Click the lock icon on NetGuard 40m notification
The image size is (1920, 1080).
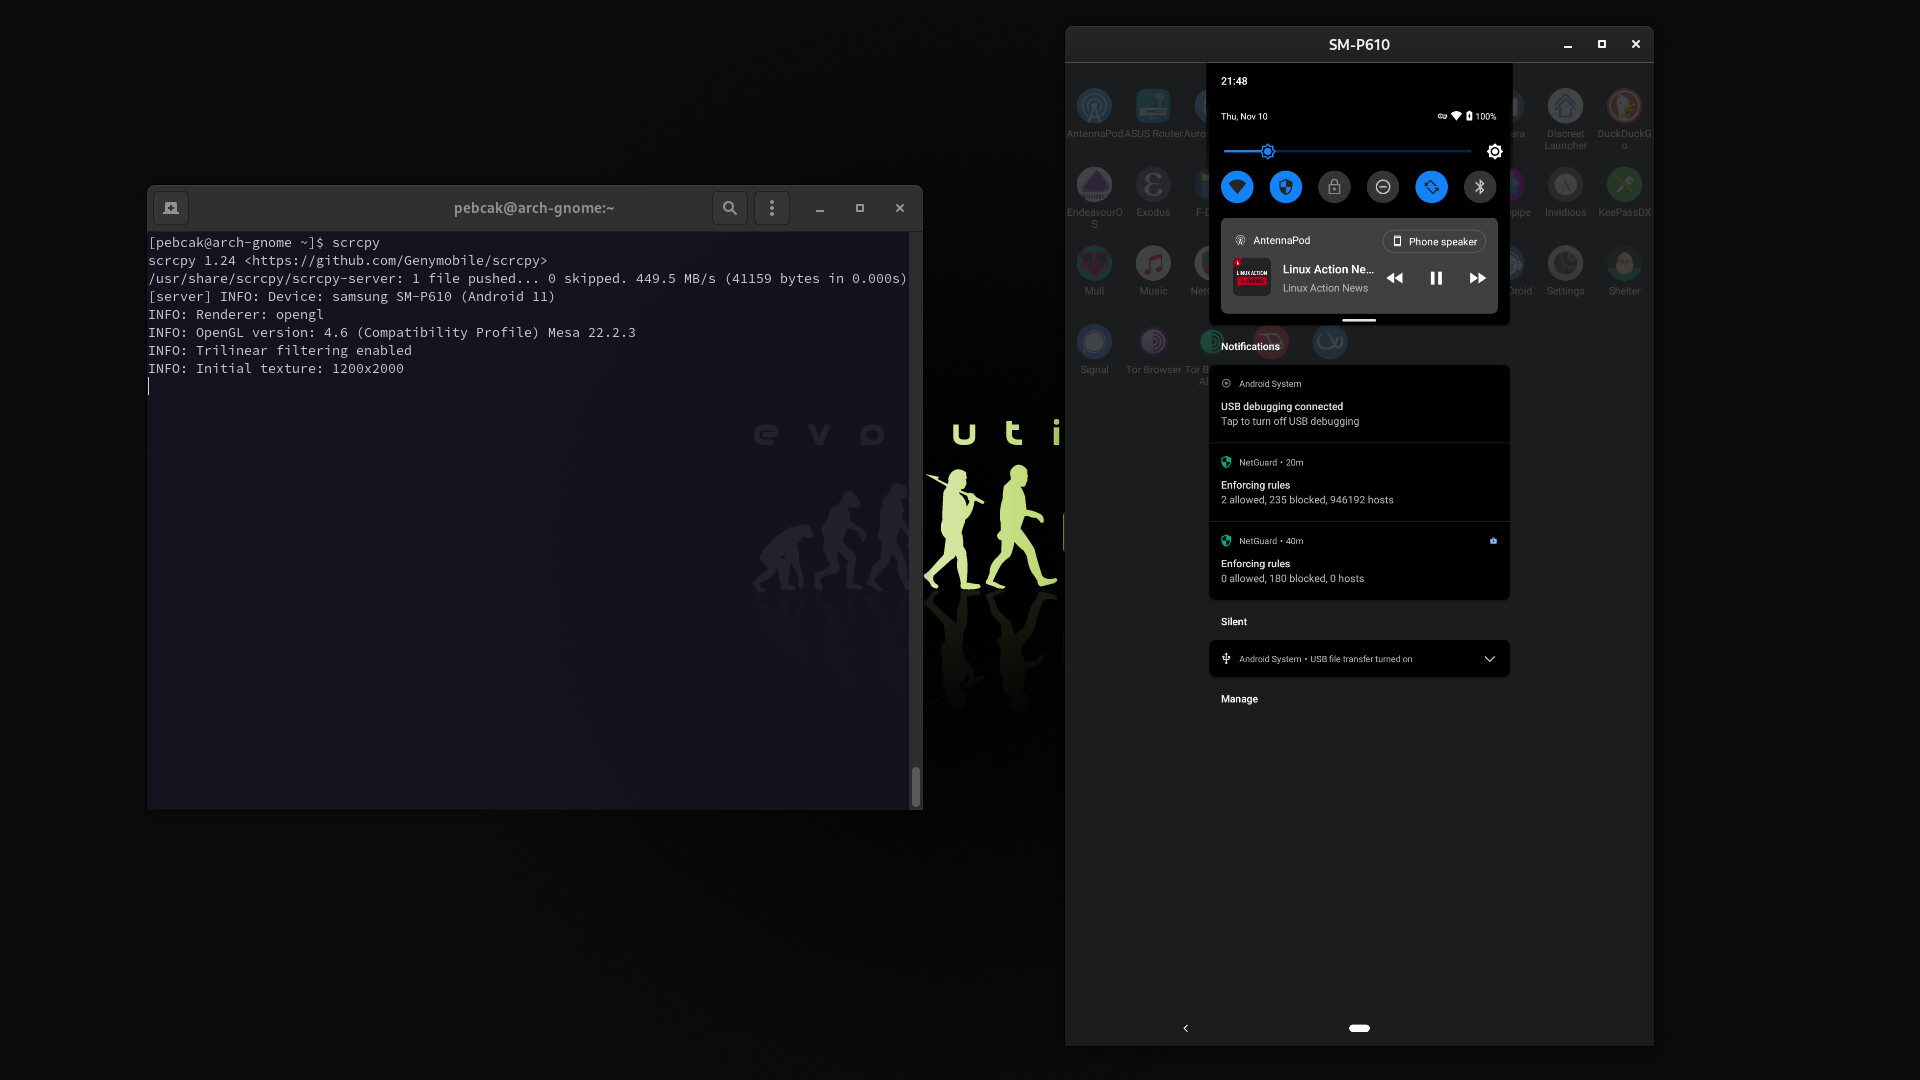tap(1493, 541)
